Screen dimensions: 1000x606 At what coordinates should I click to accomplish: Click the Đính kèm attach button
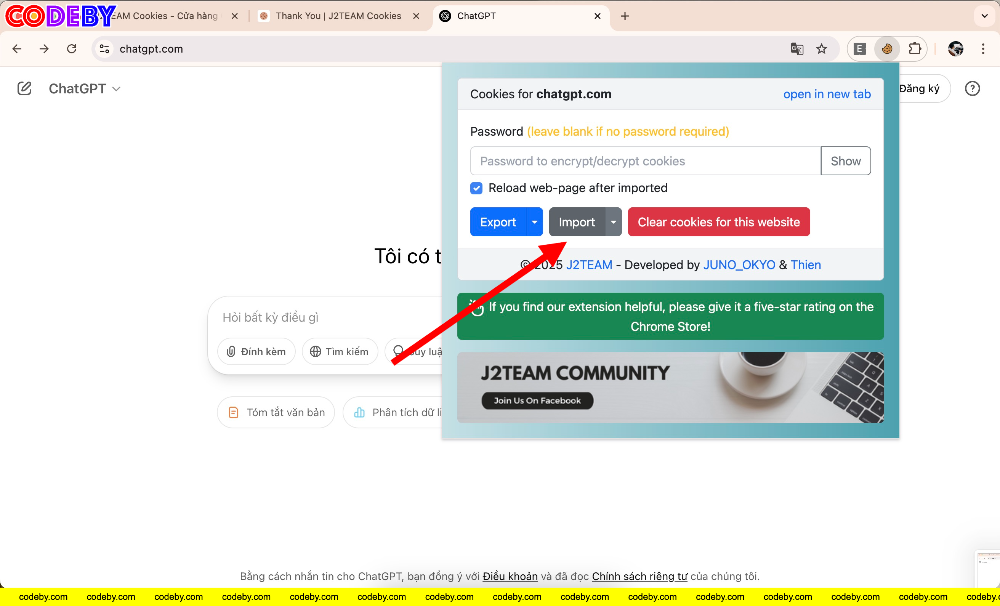(x=256, y=351)
